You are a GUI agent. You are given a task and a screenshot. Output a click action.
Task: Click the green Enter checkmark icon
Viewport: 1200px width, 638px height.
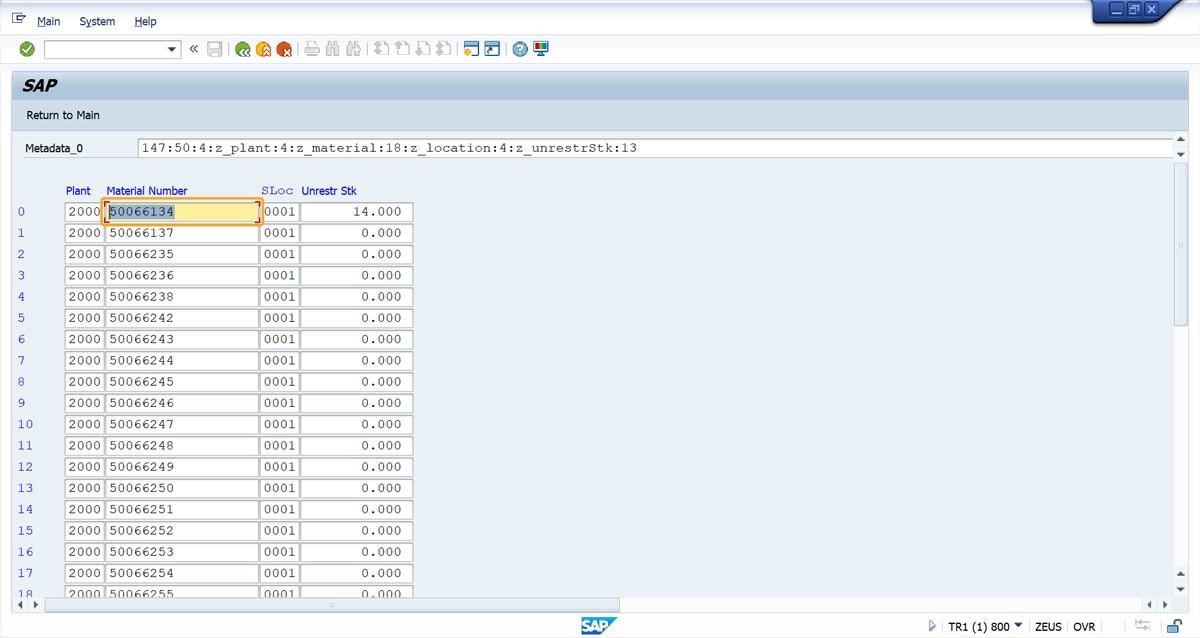(27, 49)
